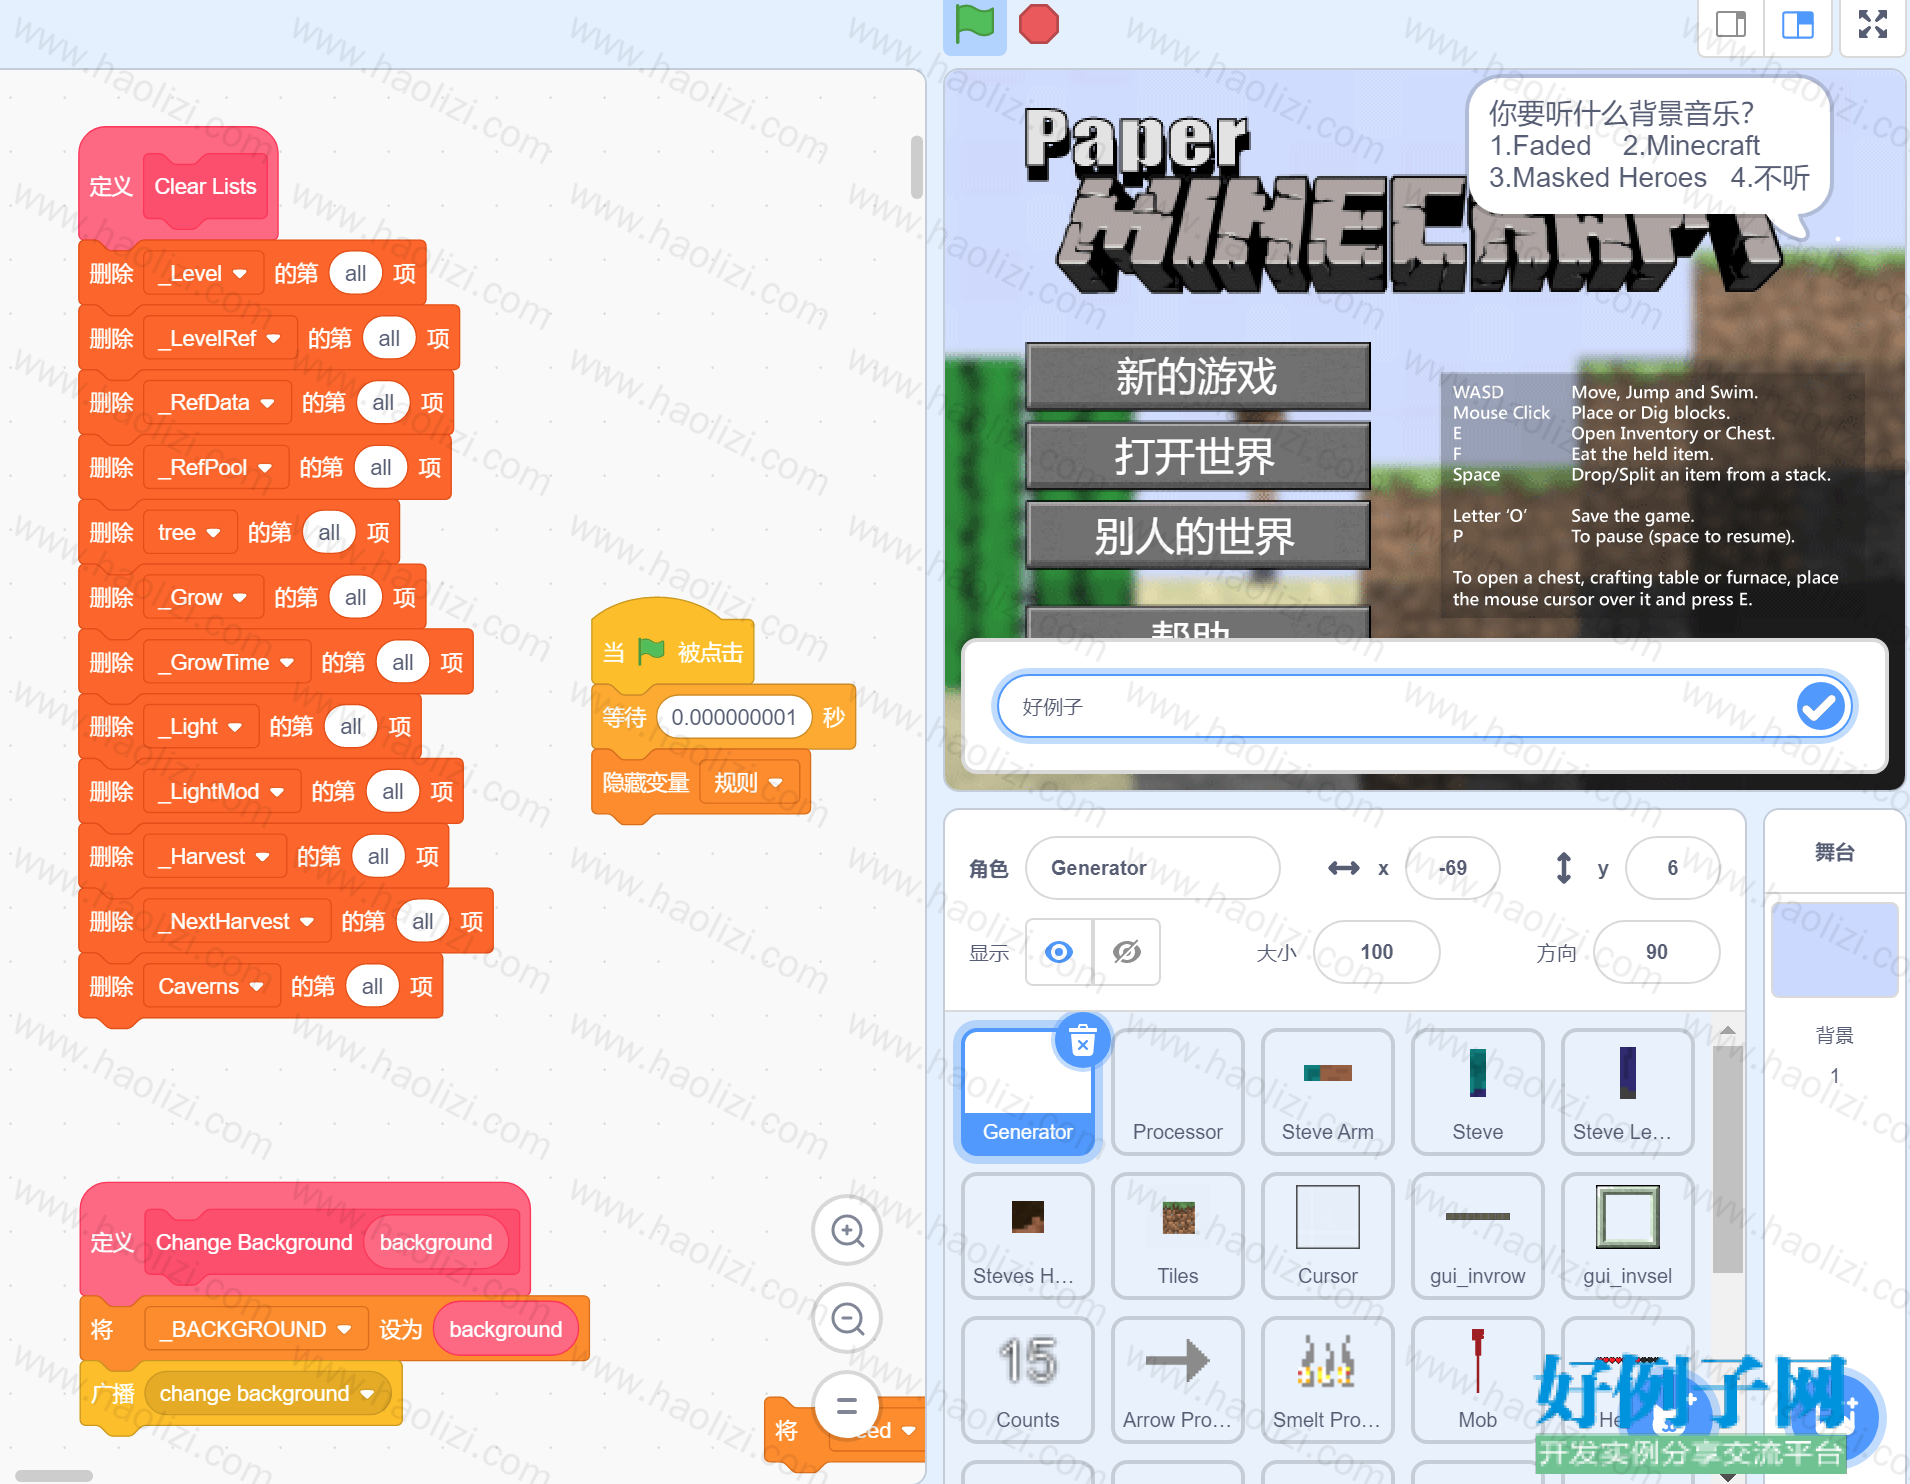Open the _NextHarvest list dropdown
Viewport: 1910px width, 1484px height.
(x=237, y=922)
